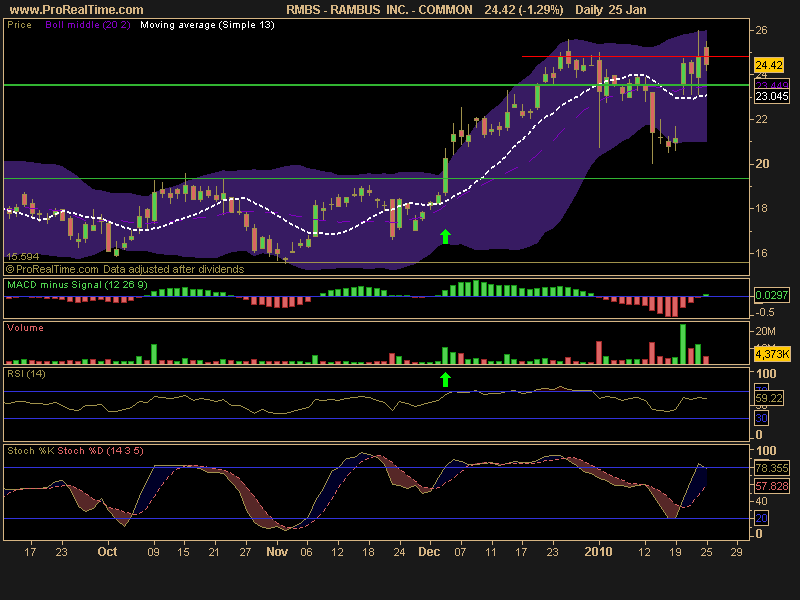Click the Stoch %D (14 3 5) legend label
The image size is (800, 600).
point(101,451)
